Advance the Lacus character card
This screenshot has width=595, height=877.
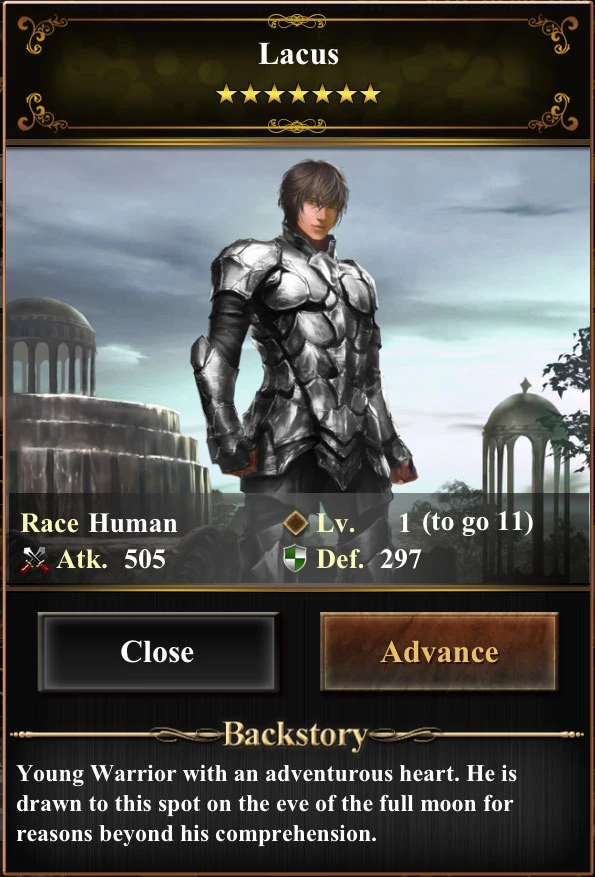coord(439,652)
